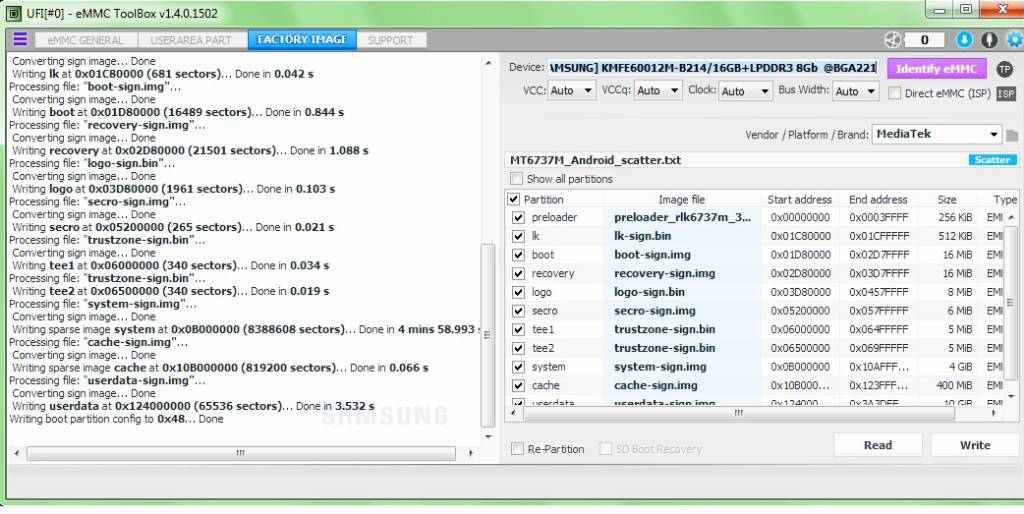
Task: Click the log horizontal scrollbar thumb
Action: pyautogui.click(x=240, y=453)
